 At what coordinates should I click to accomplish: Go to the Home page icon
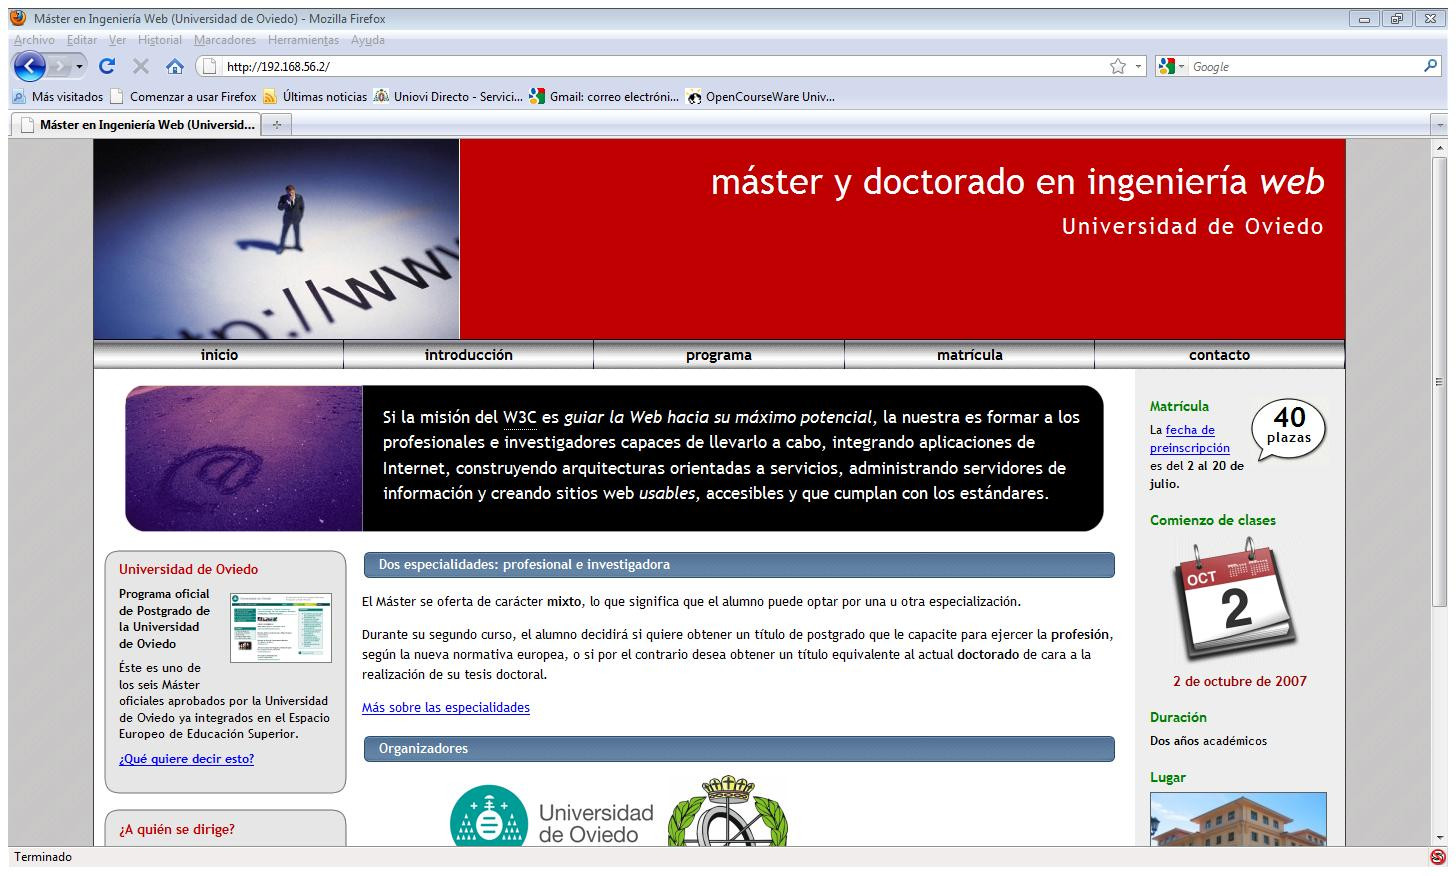[x=175, y=67]
